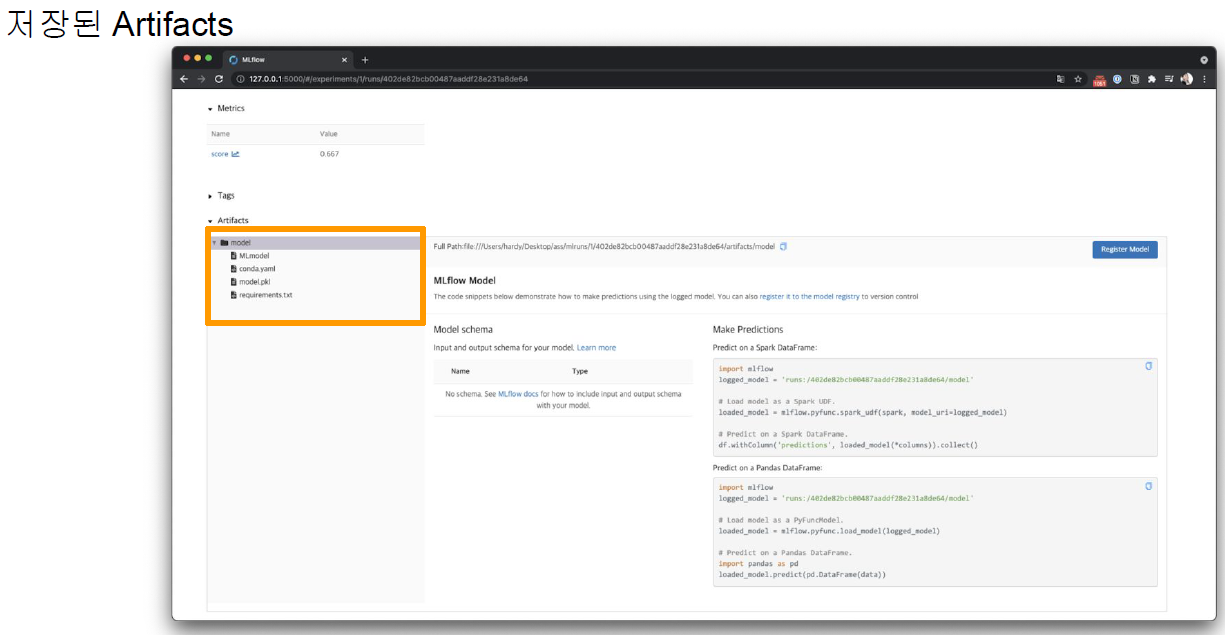Open the tab search dropdown in title bar

(x=1204, y=59)
